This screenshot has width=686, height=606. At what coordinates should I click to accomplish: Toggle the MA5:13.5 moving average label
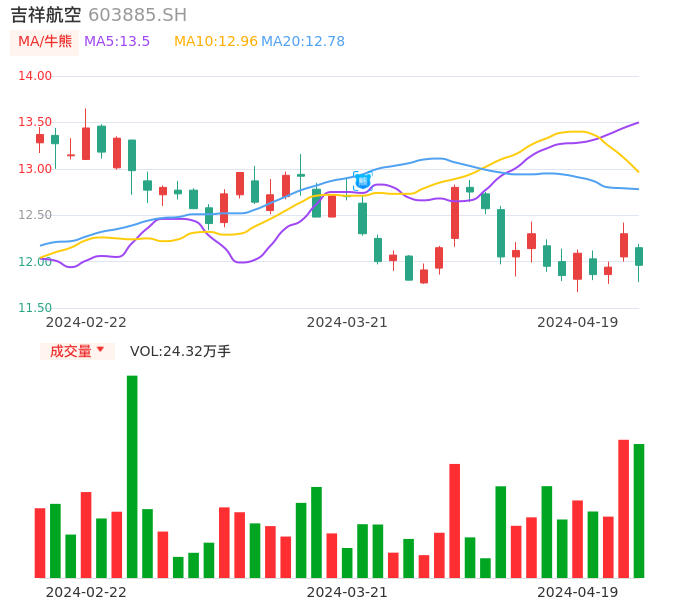pos(117,42)
